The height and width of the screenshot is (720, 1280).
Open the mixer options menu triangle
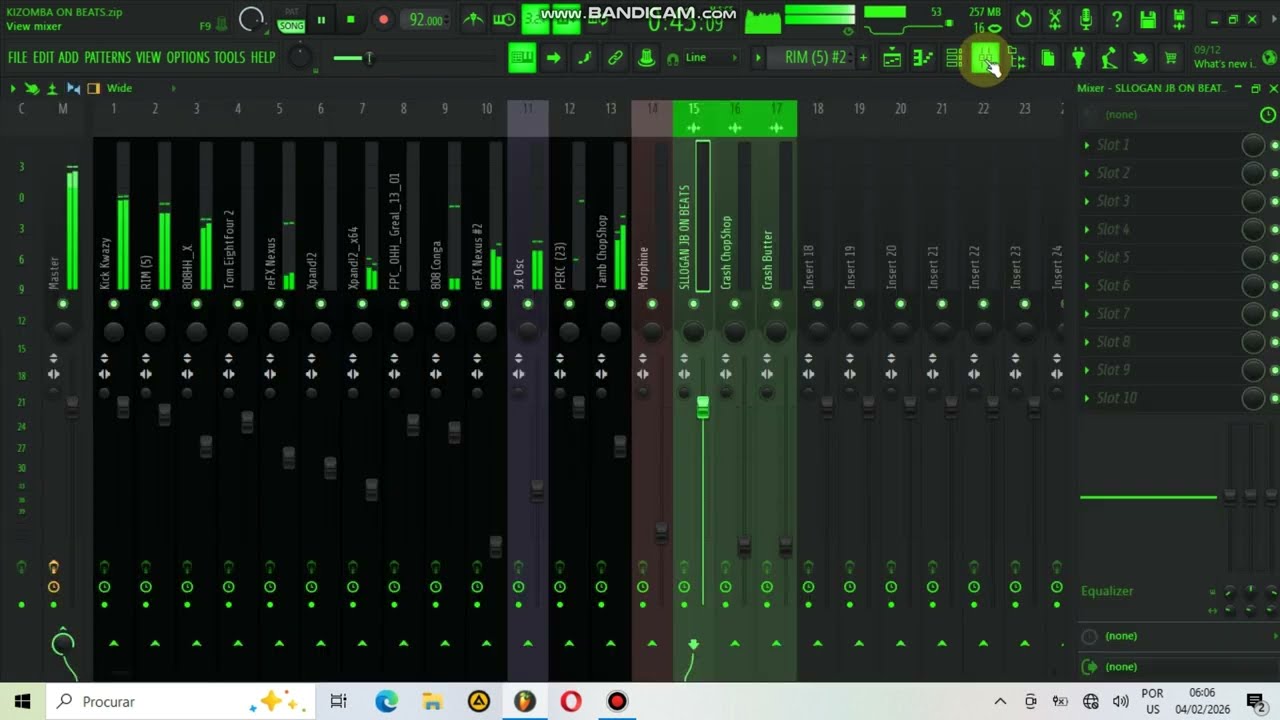tap(13, 89)
